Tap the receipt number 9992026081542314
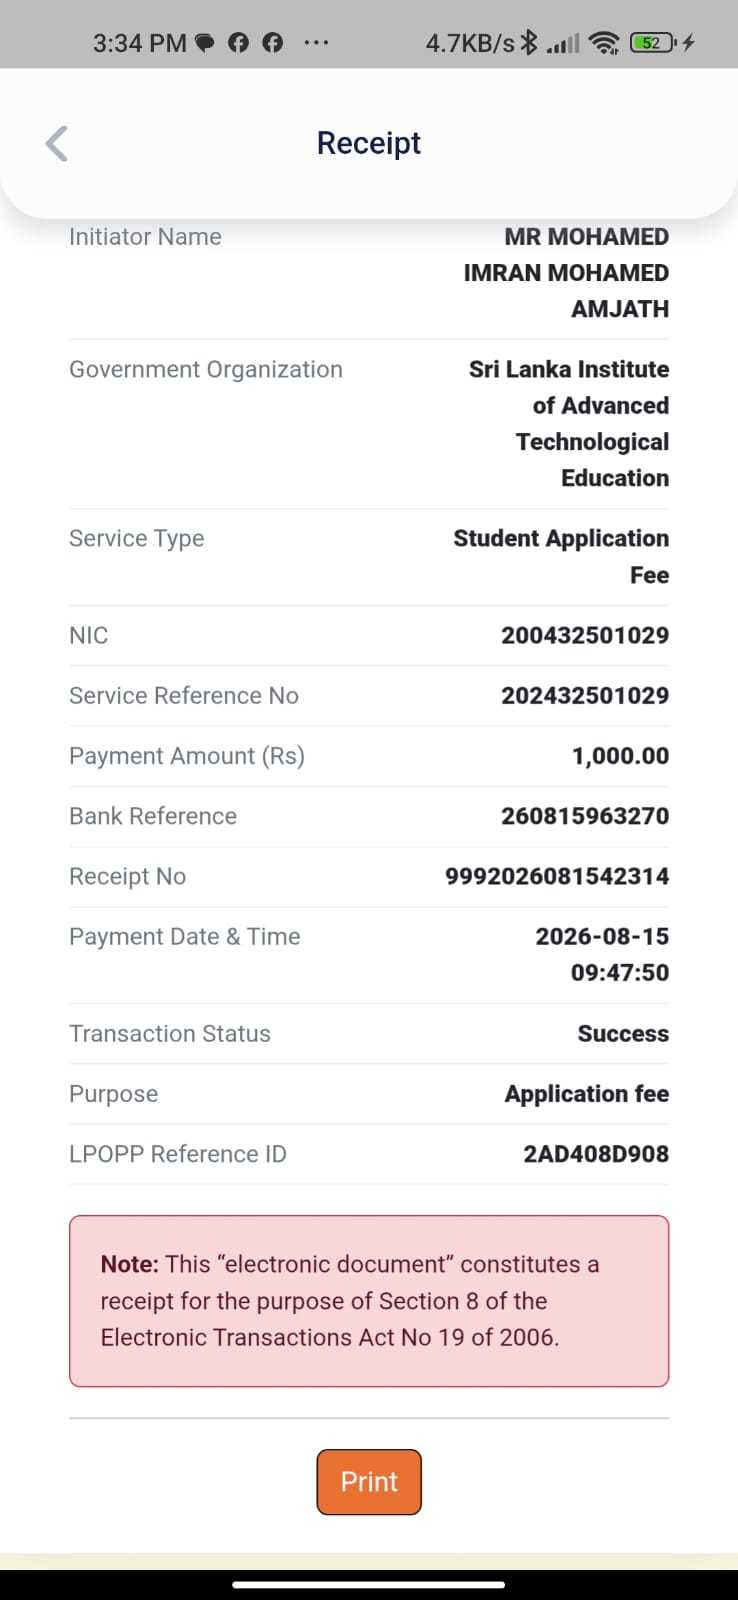Screen dimensions: 738x1600 tap(557, 876)
